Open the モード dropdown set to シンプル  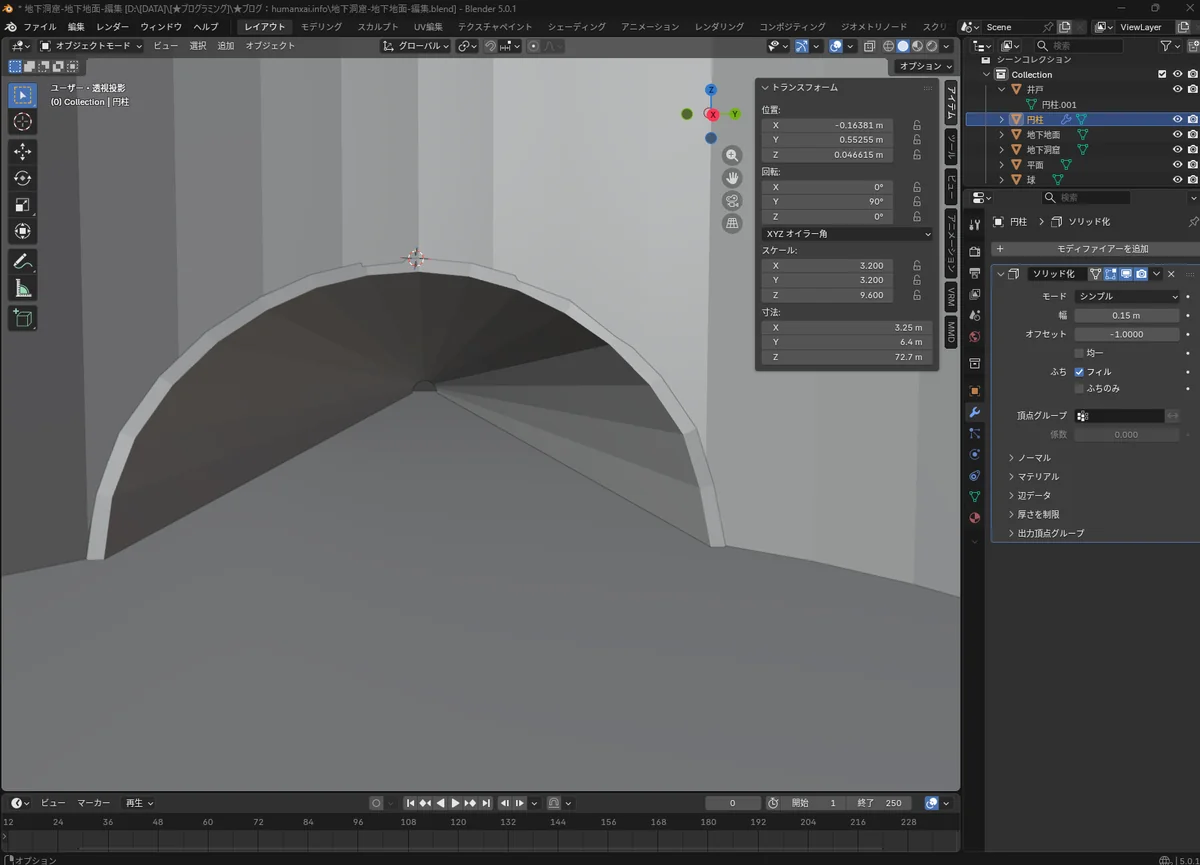(1127, 296)
